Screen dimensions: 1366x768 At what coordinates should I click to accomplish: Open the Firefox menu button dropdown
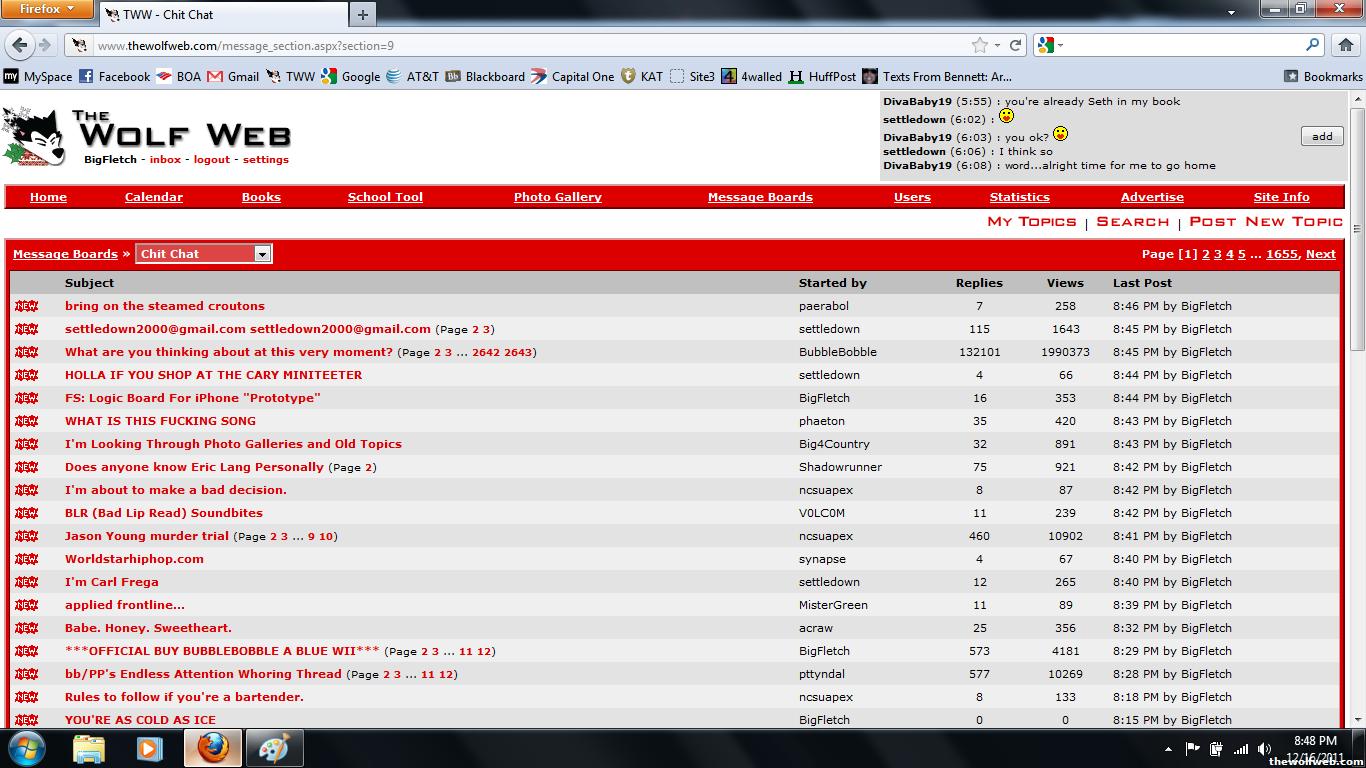[x=47, y=9]
